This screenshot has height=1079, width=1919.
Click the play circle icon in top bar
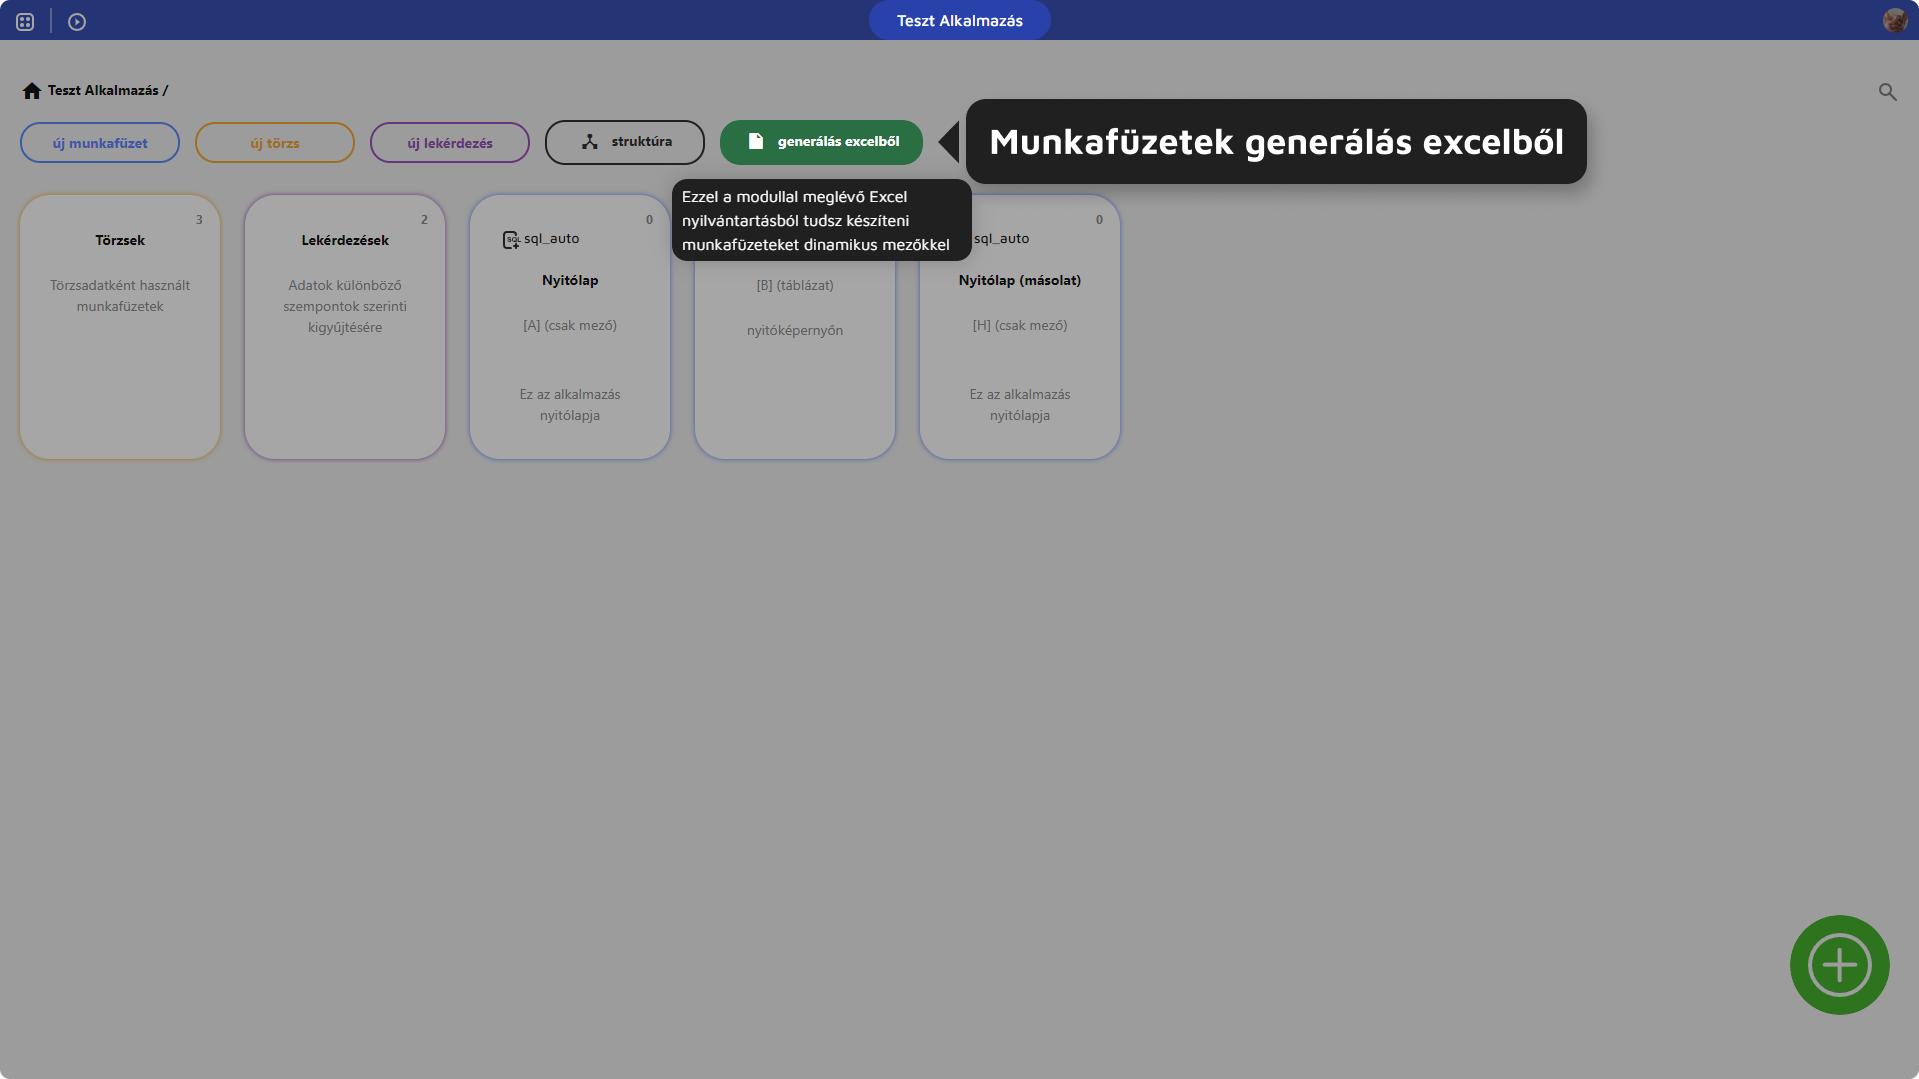[x=77, y=21]
